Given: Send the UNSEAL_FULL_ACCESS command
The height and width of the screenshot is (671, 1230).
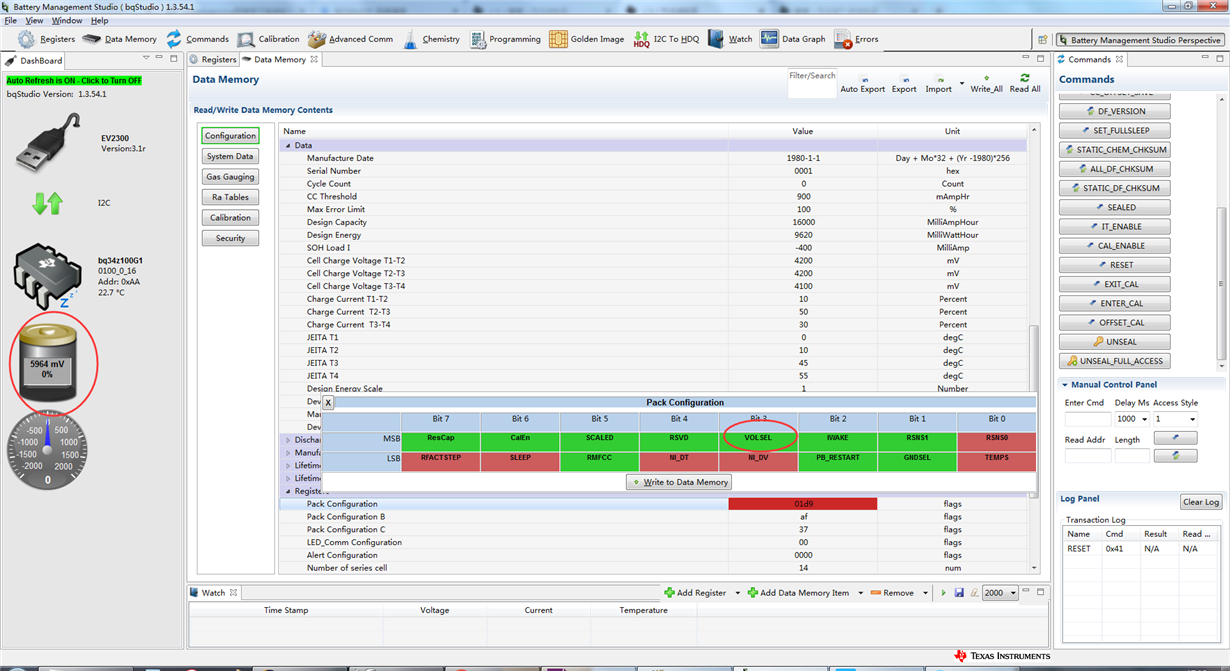Looking at the screenshot, I should [x=1115, y=361].
